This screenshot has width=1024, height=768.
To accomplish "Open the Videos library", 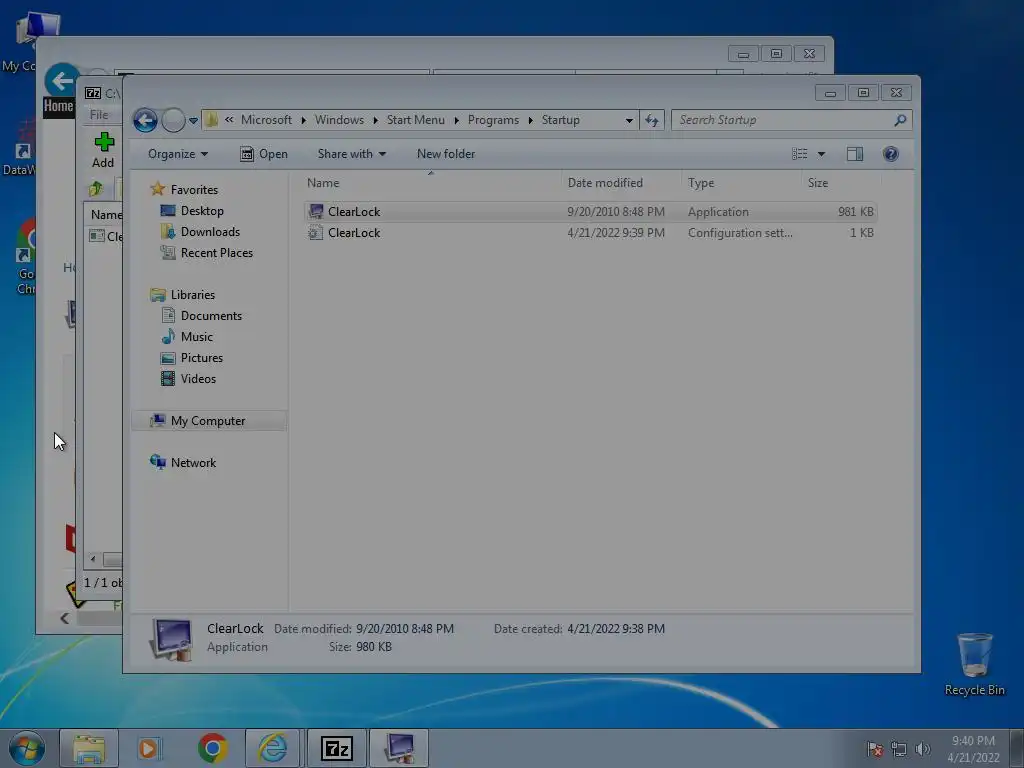I will coord(198,379).
